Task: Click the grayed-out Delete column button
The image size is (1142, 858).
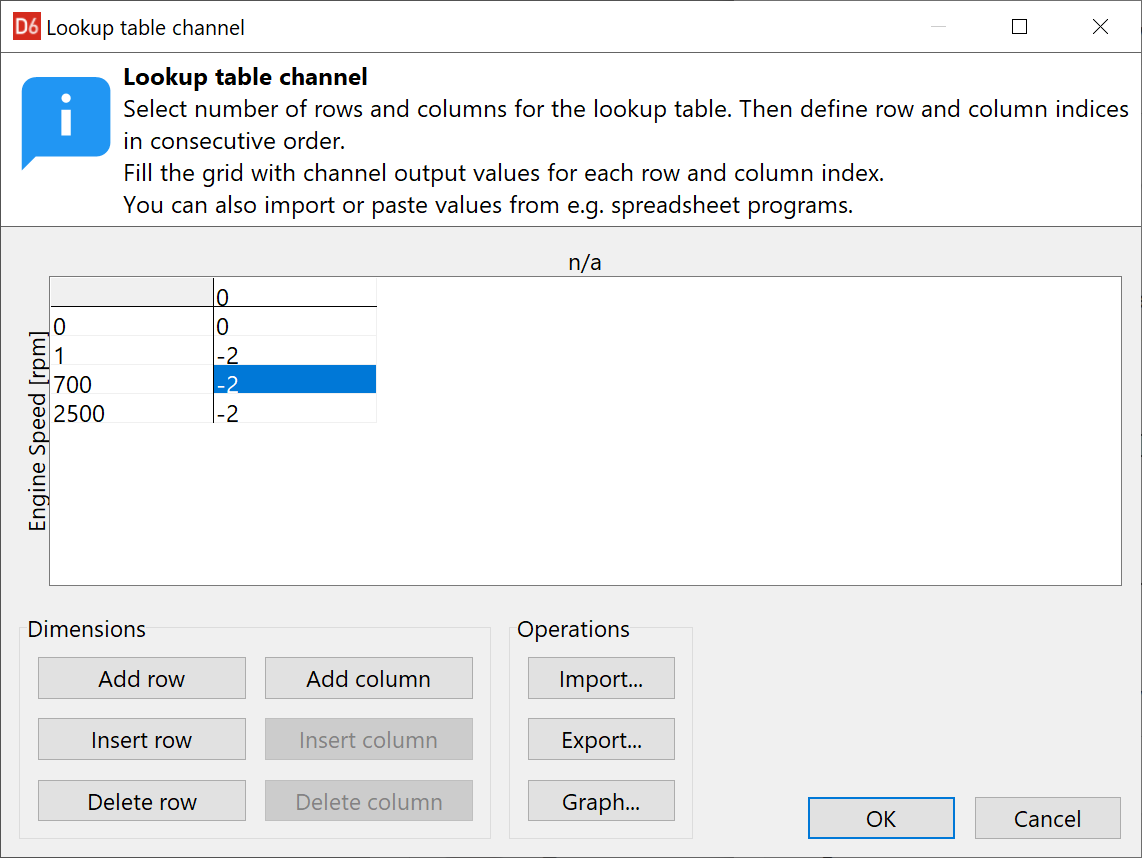Action: pyautogui.click(x=369, y=801)
